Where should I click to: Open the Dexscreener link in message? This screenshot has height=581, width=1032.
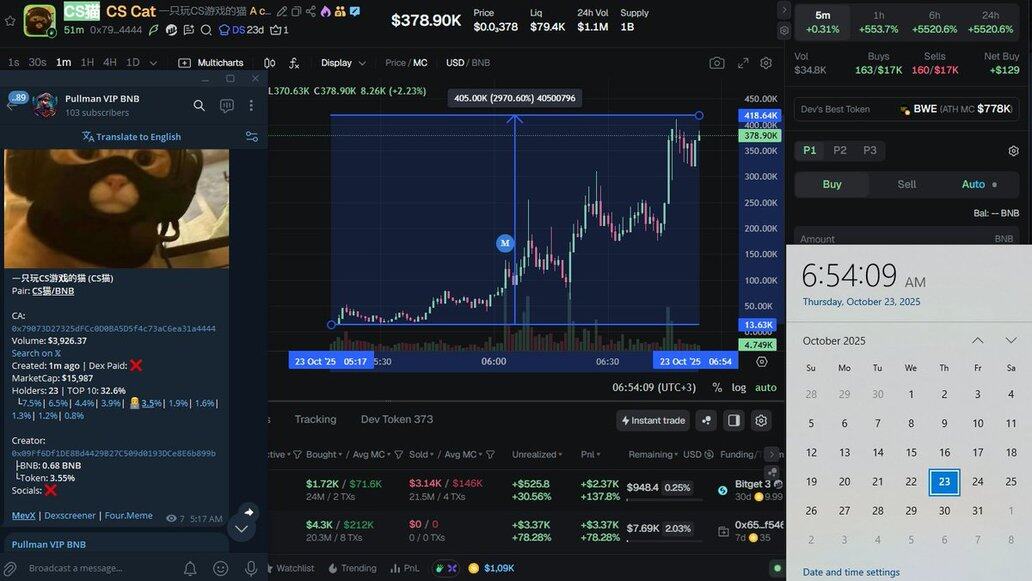point(70,516)
